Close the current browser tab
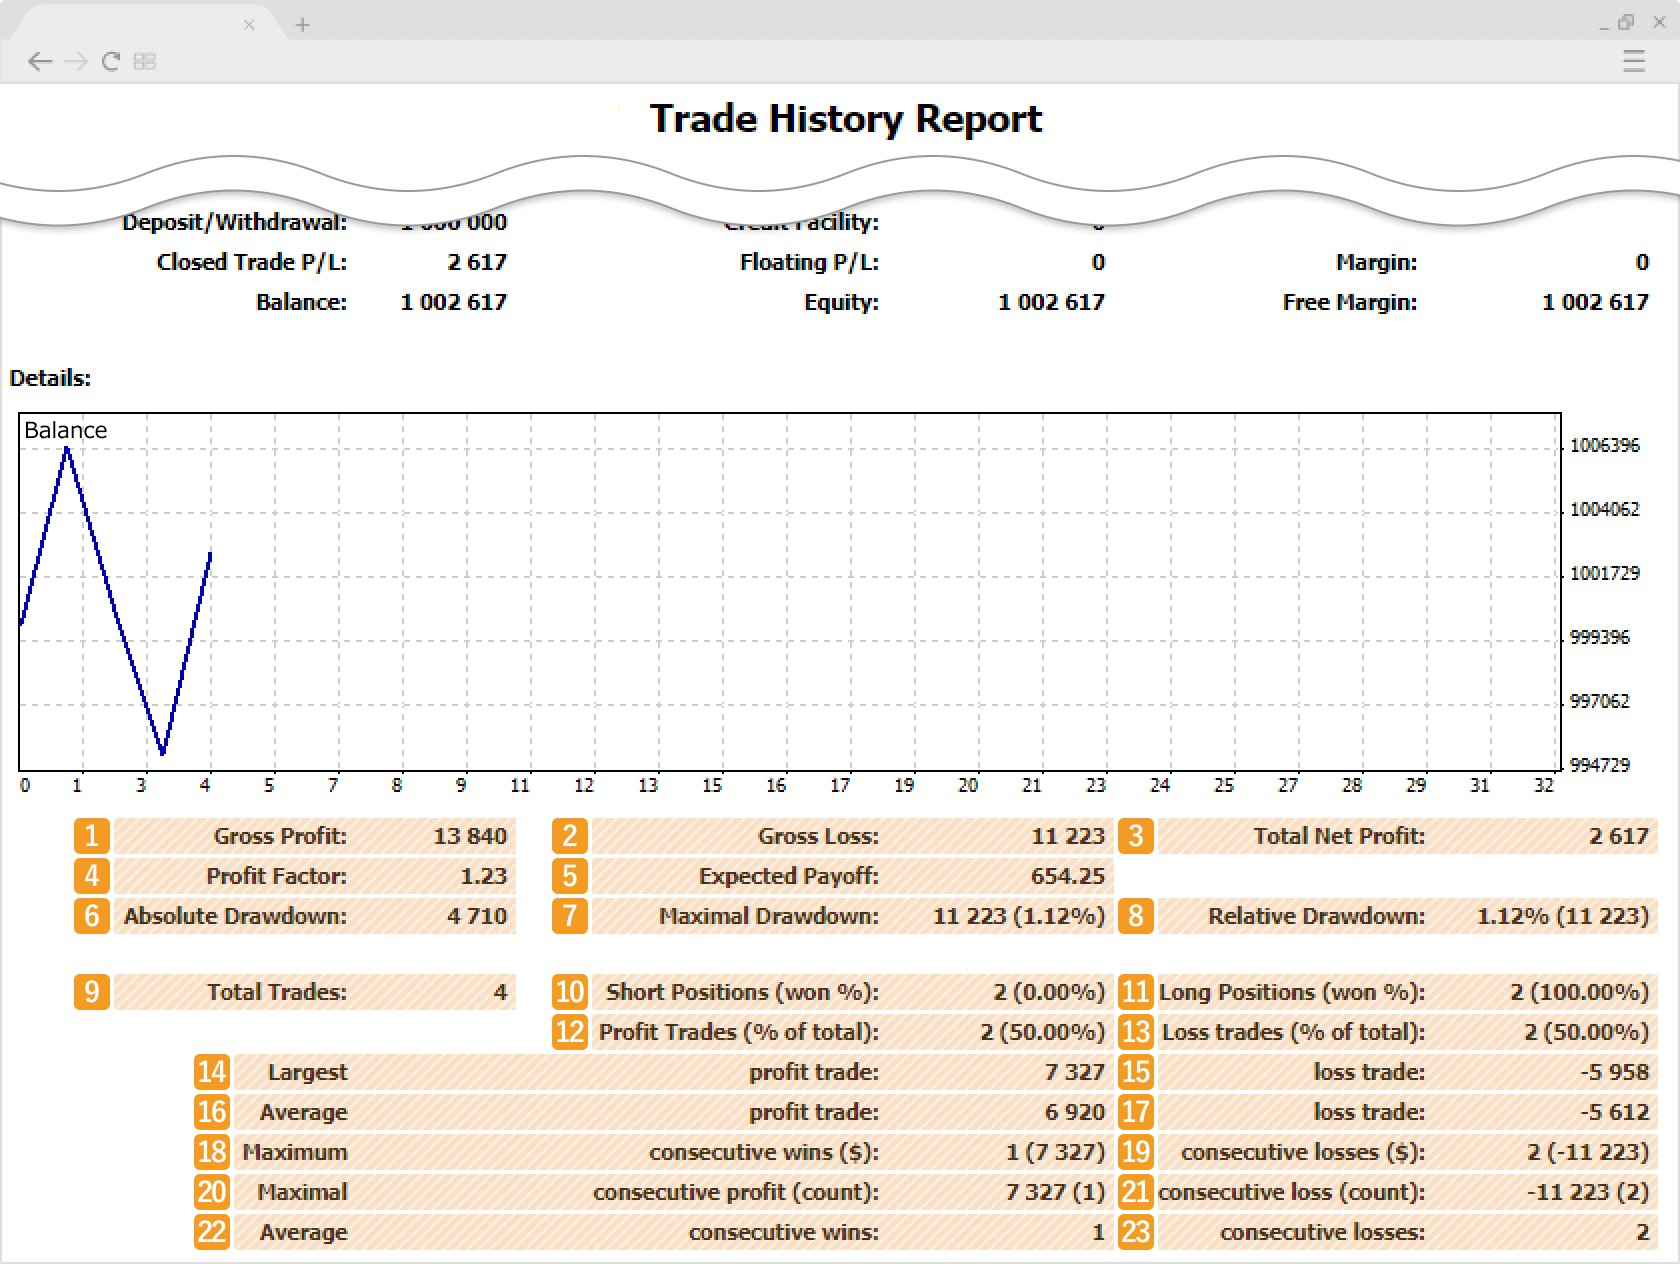Screen dimensions: 1680x1264 249,24
